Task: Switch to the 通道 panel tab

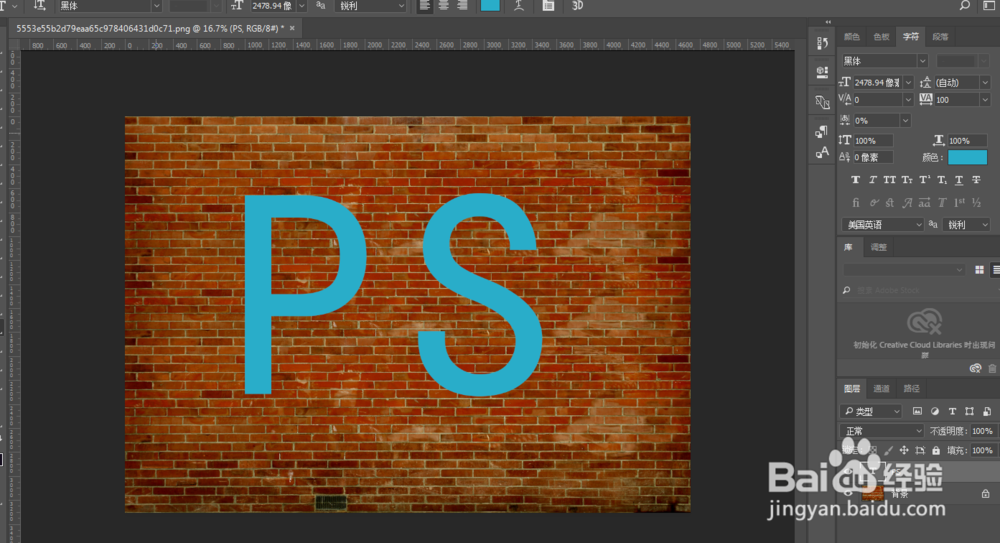Action: point(881,389)
